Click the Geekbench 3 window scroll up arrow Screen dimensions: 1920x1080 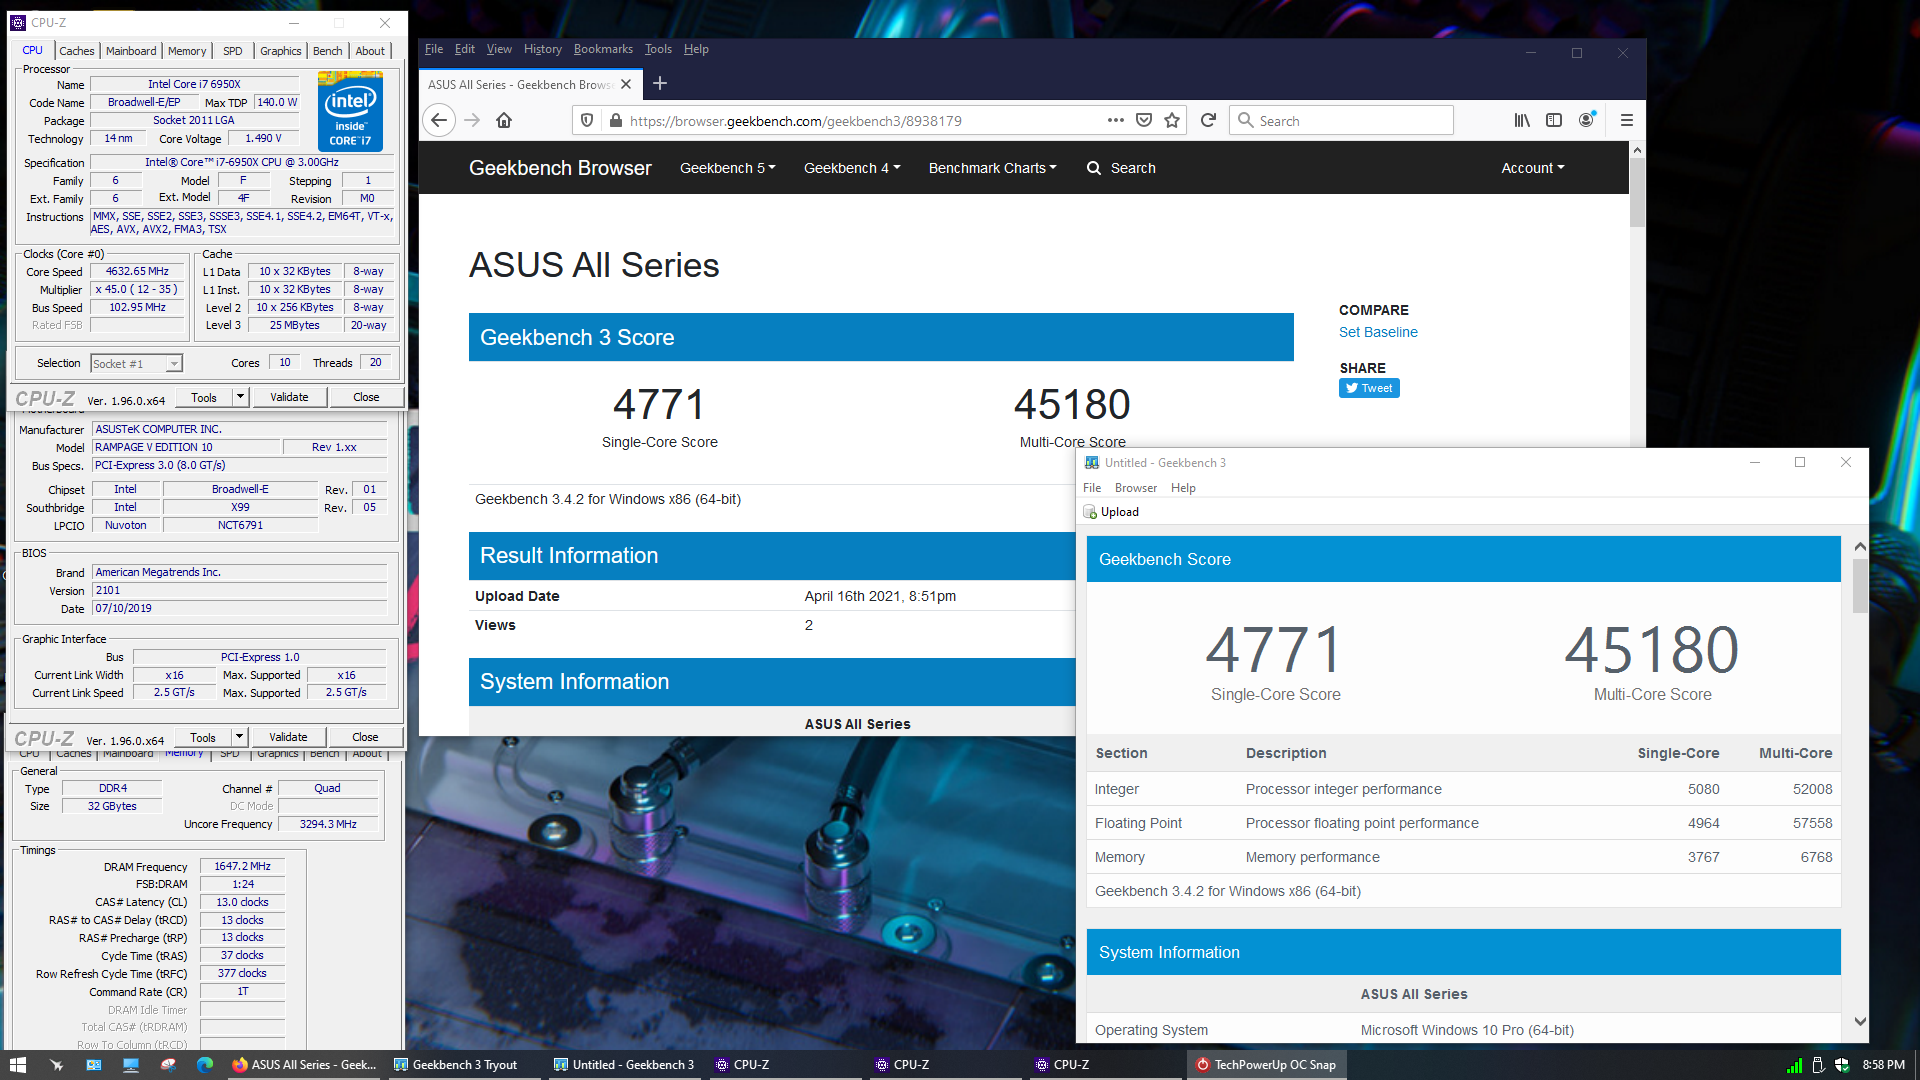pyautogui.click(x=1860, y=546)
